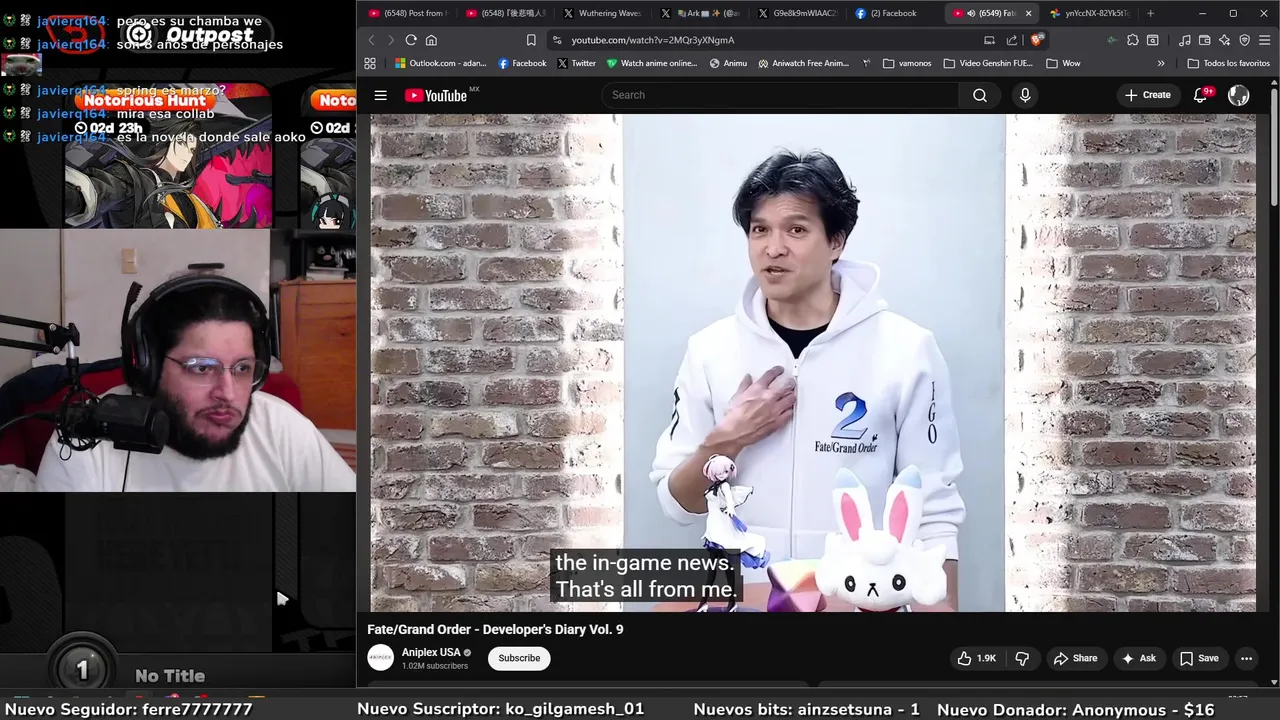Open the Outlook.com bookmark
This screenshot has height=720, width=1280.
(440, 63)
